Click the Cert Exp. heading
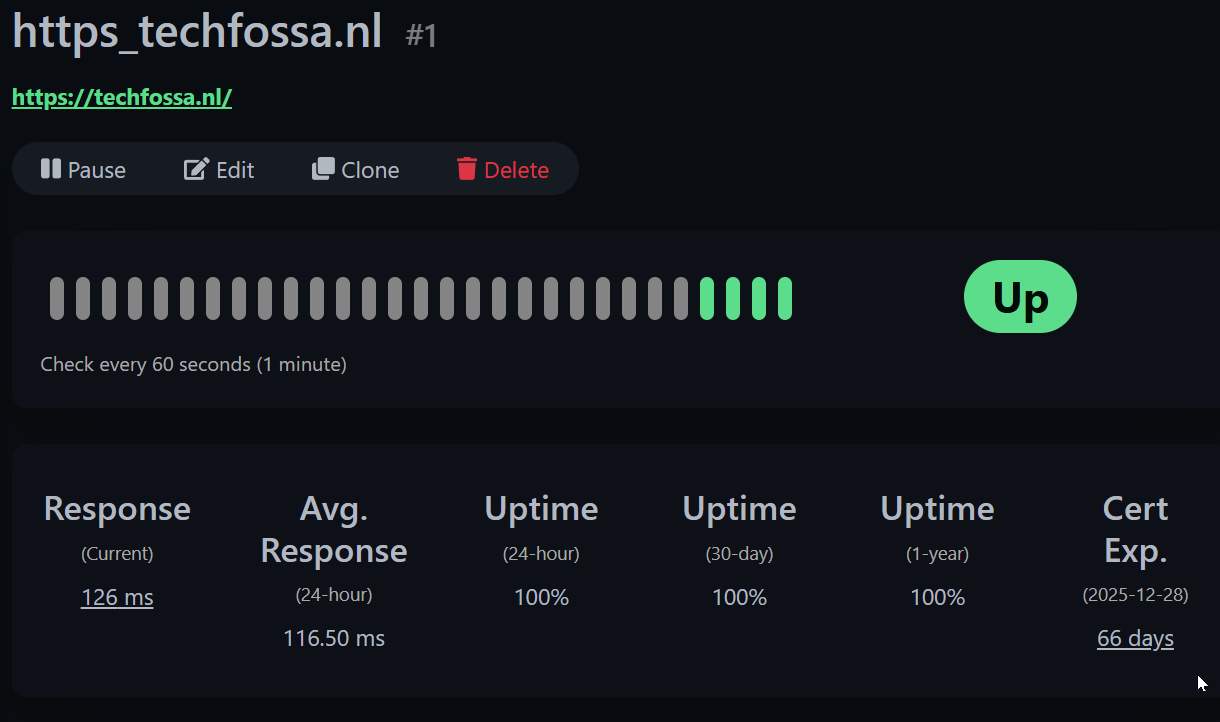 coord(1135,529)
